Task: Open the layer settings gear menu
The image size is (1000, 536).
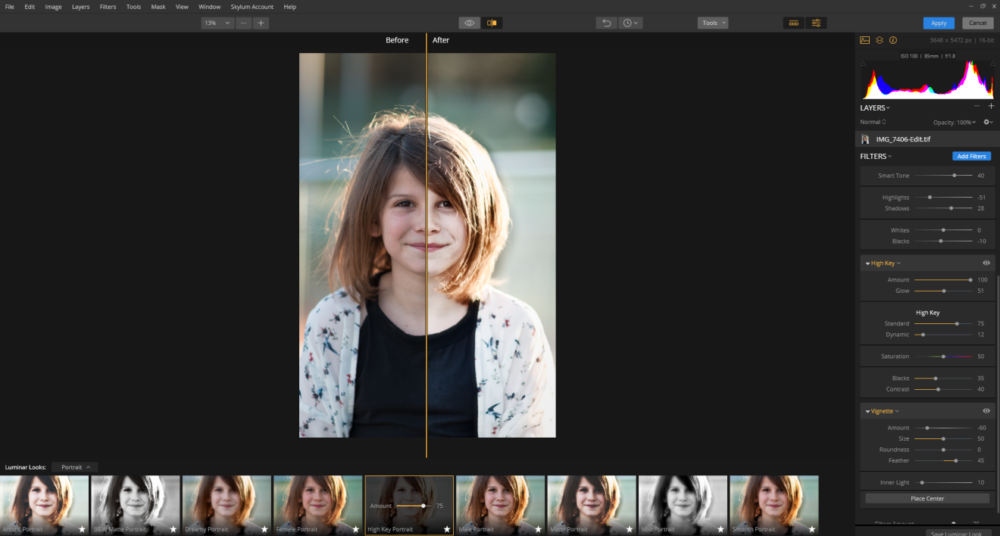Action: tap(988, 122)
